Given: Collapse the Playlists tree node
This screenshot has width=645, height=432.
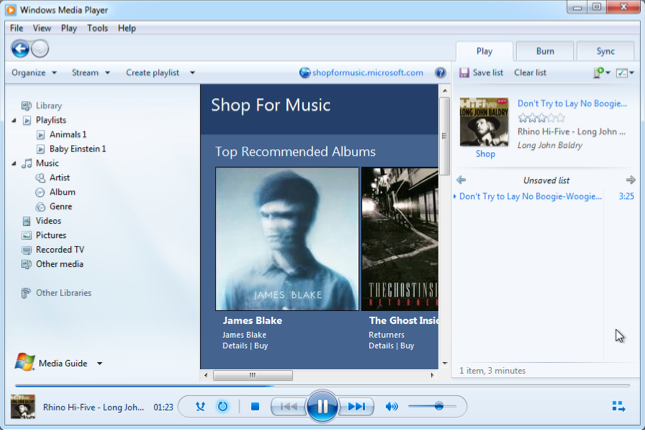Looking at the screenshot, I should click(14, 121).
